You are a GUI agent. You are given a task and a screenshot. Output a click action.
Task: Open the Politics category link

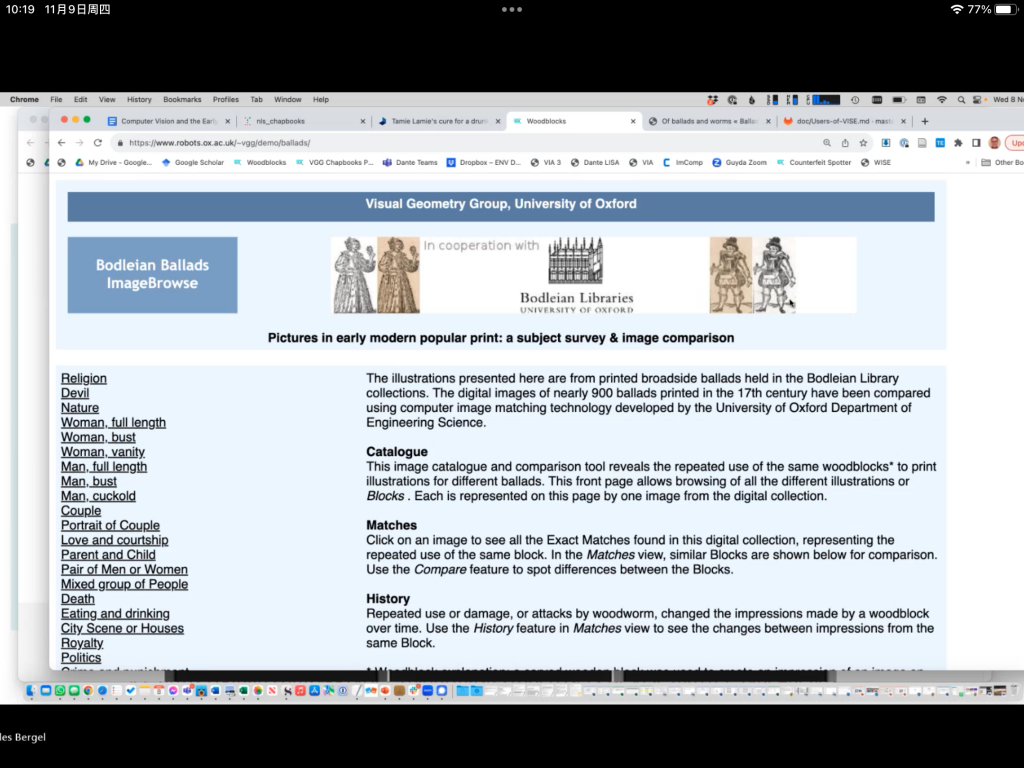tap(81, 658)
